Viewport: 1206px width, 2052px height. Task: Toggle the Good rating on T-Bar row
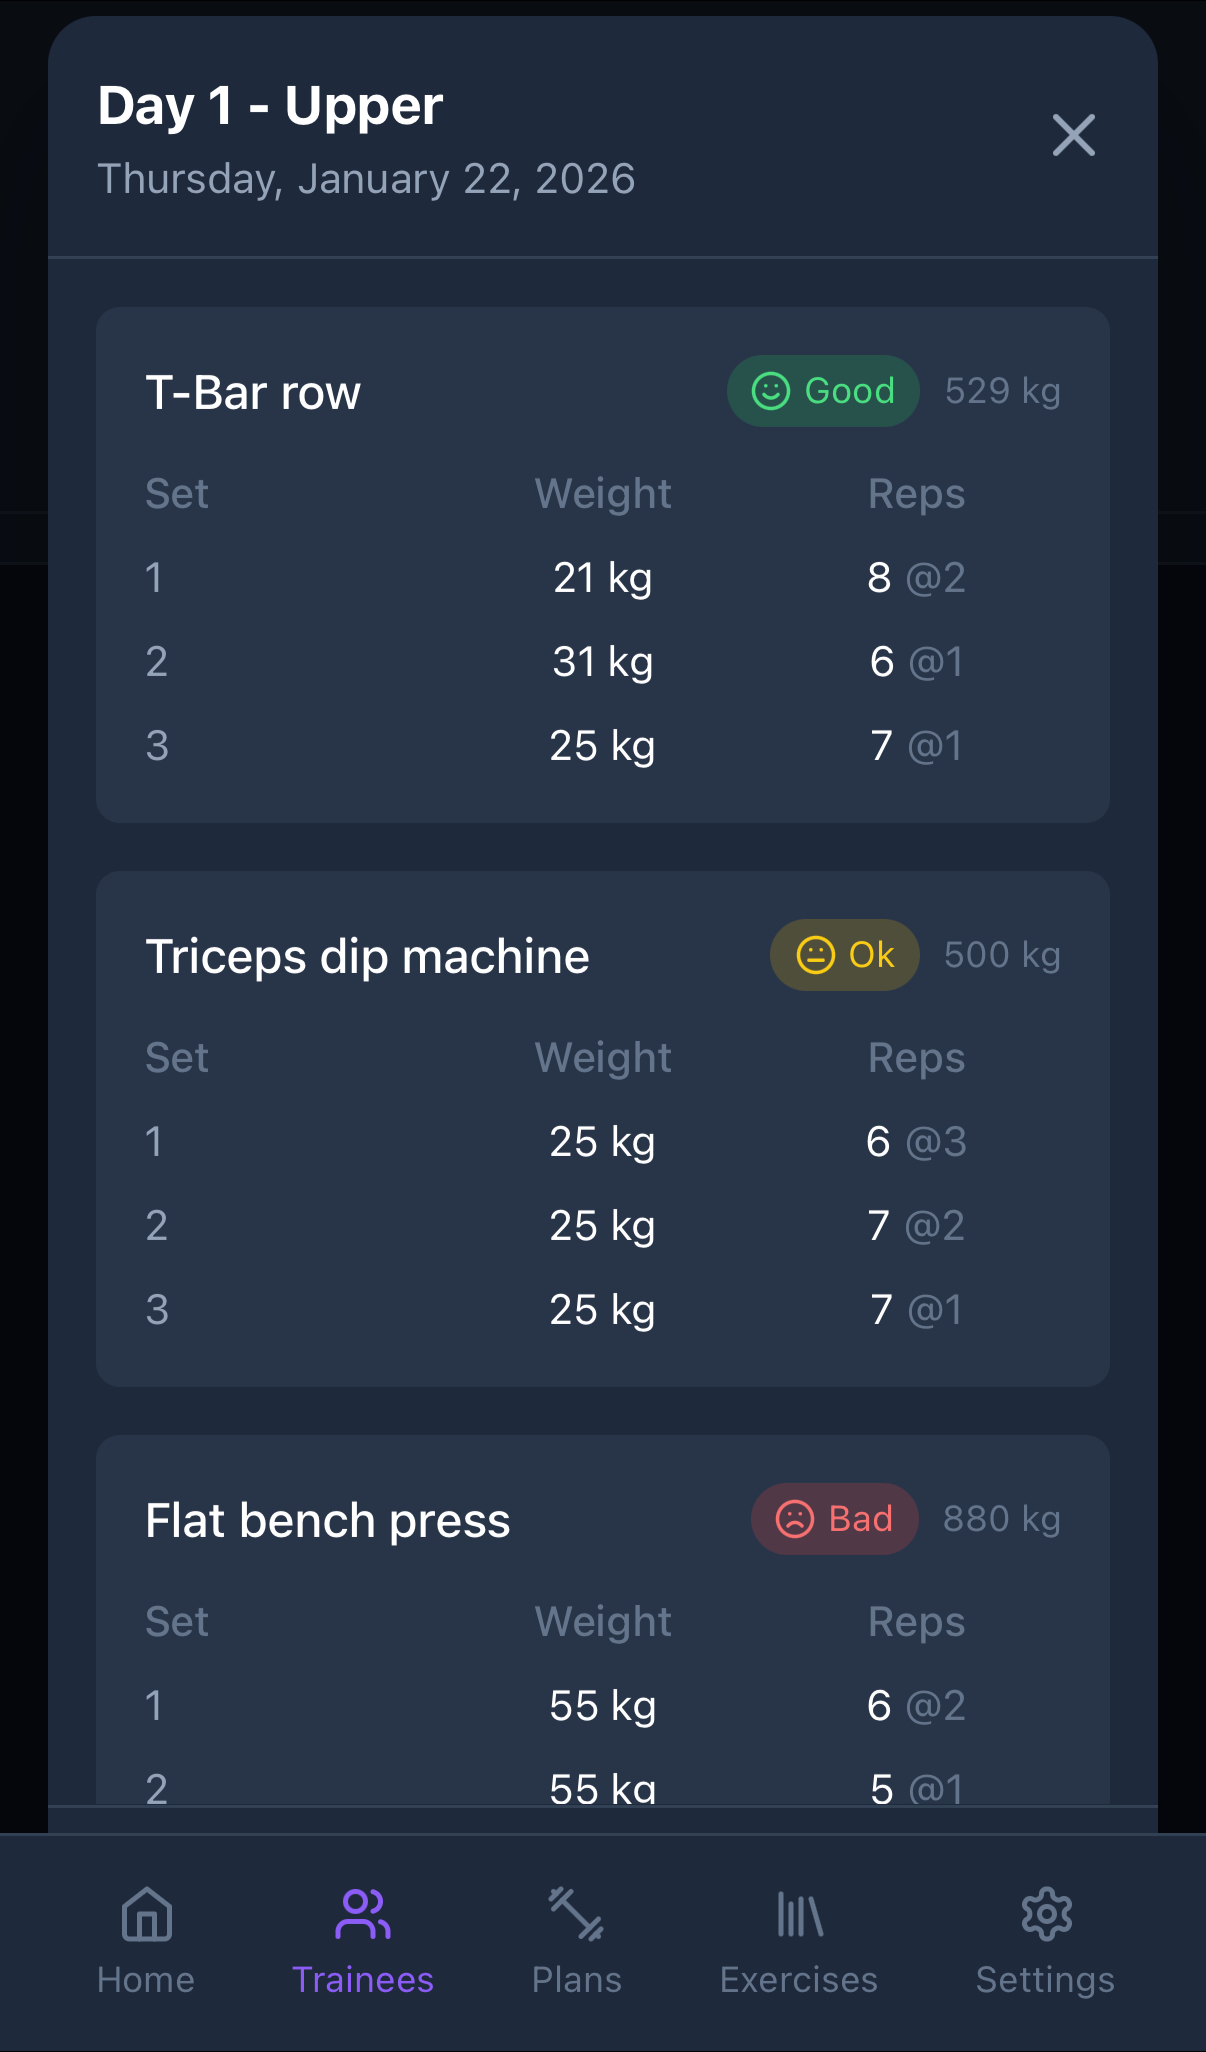[x=823, y=390]
